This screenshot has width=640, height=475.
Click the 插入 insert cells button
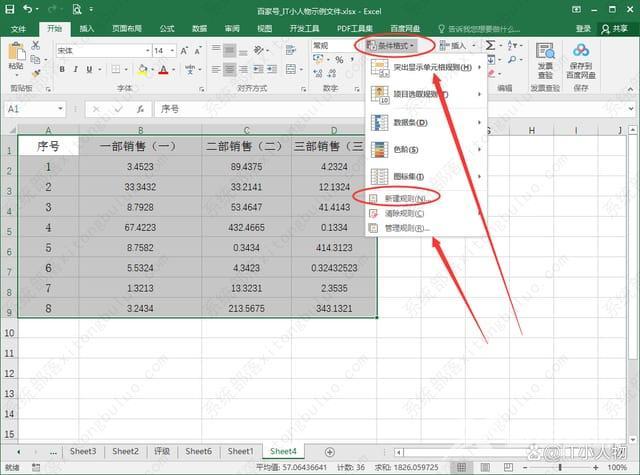[453, 46]
